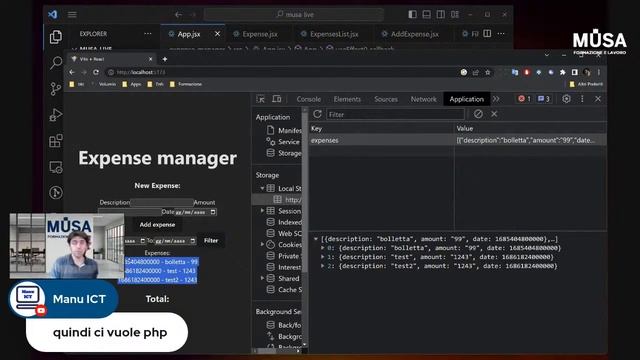
Task: Open the VS Code Explorer view icon
Action: (x=56, y=37)
